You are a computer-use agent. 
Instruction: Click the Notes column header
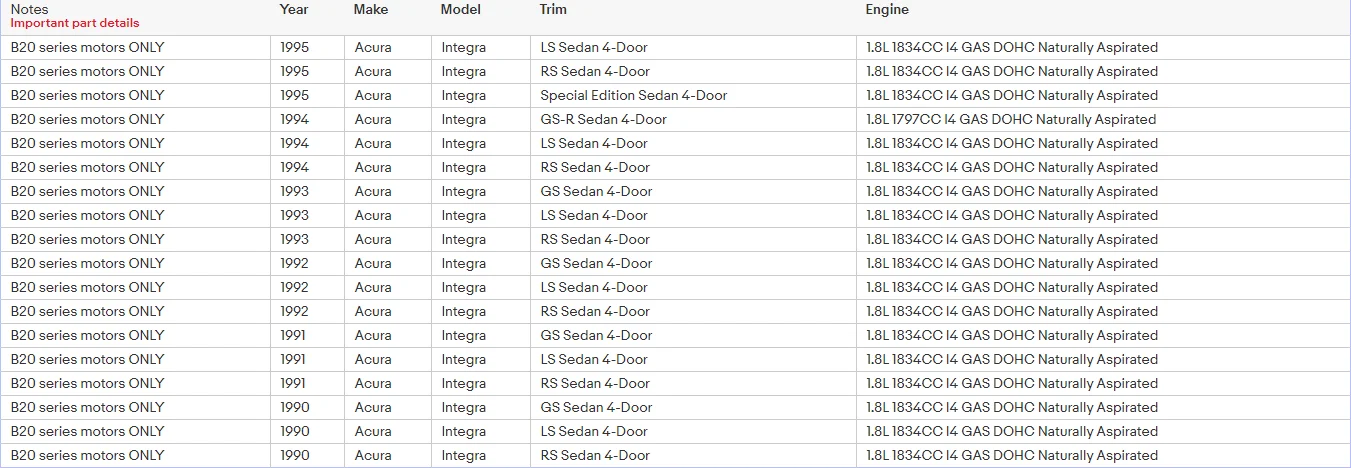pos(29,9)
